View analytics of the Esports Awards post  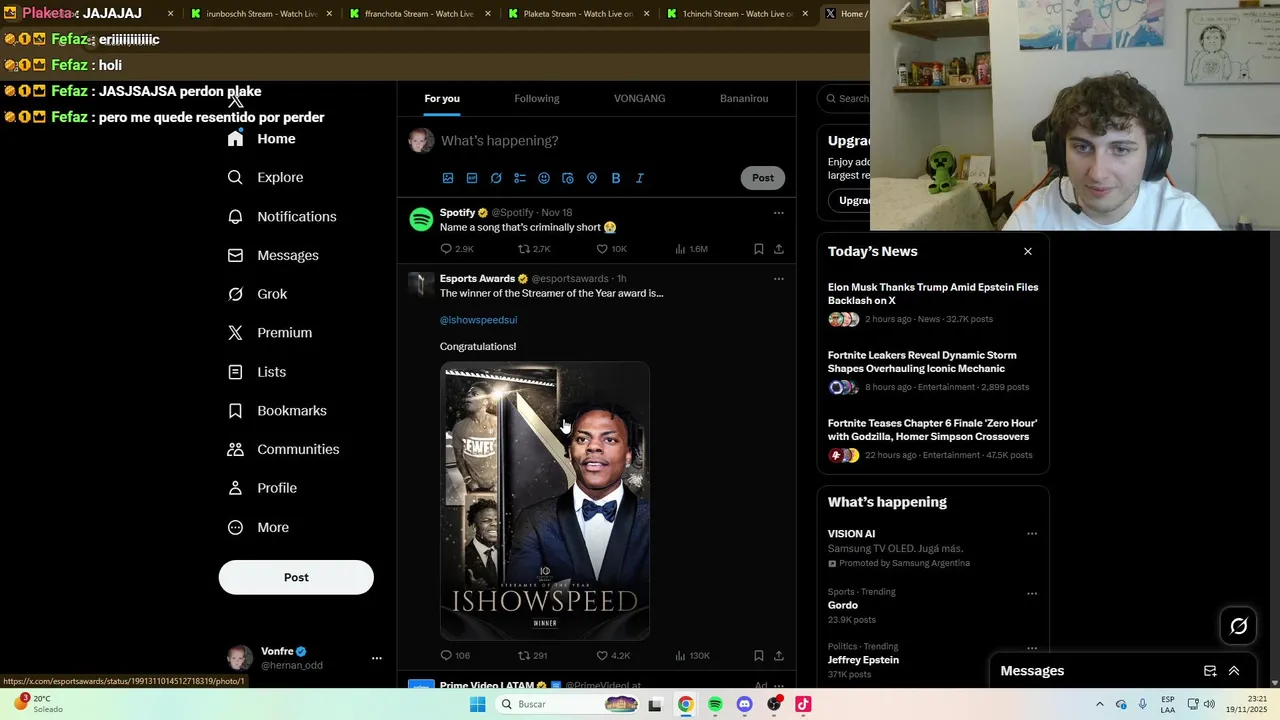(x=692, y=656)
